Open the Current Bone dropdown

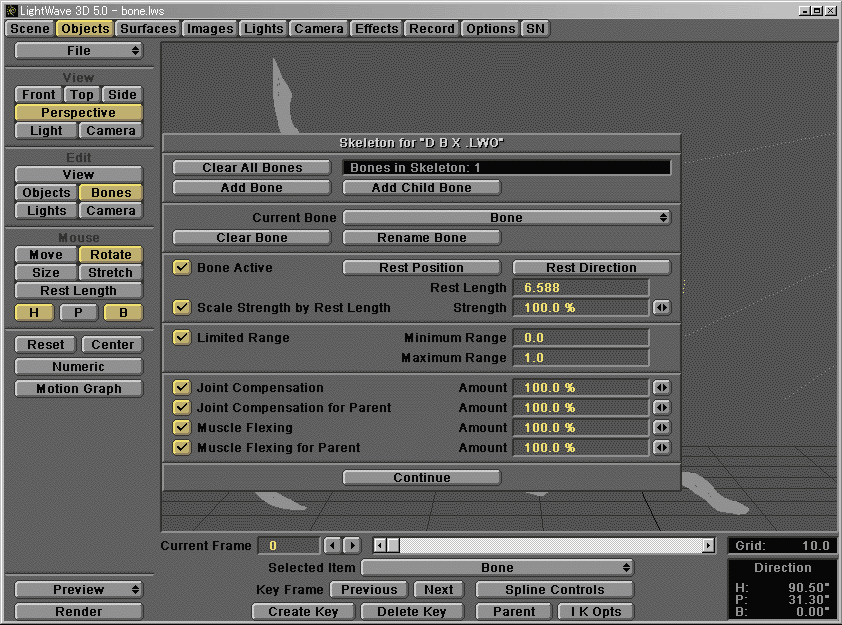point(506,218)
